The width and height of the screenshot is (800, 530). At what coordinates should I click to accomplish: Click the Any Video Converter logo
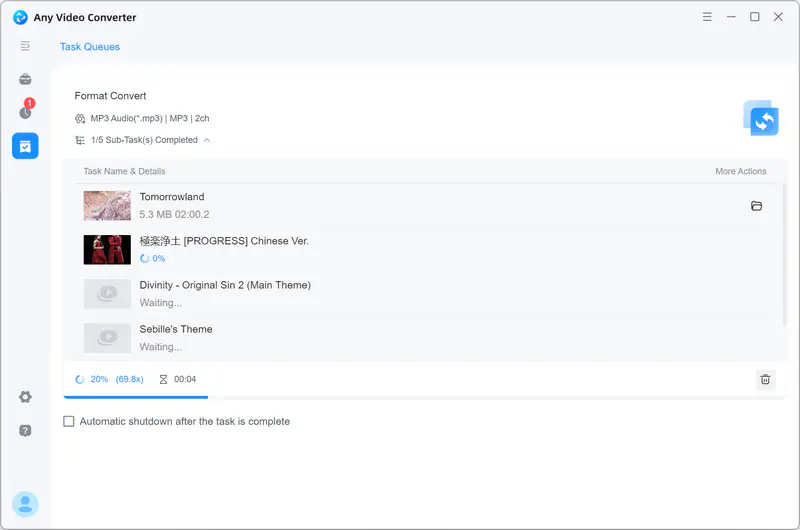pyautogui.click(x=20, y=17)
